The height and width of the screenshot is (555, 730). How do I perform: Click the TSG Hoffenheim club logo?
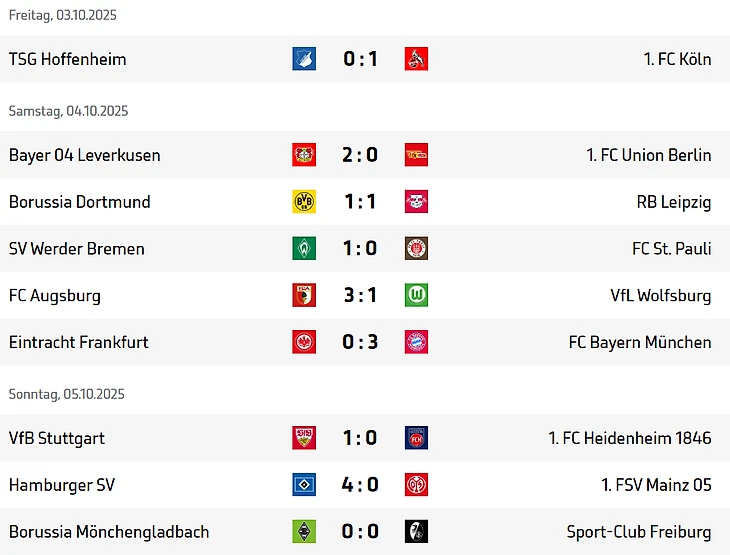304,59
